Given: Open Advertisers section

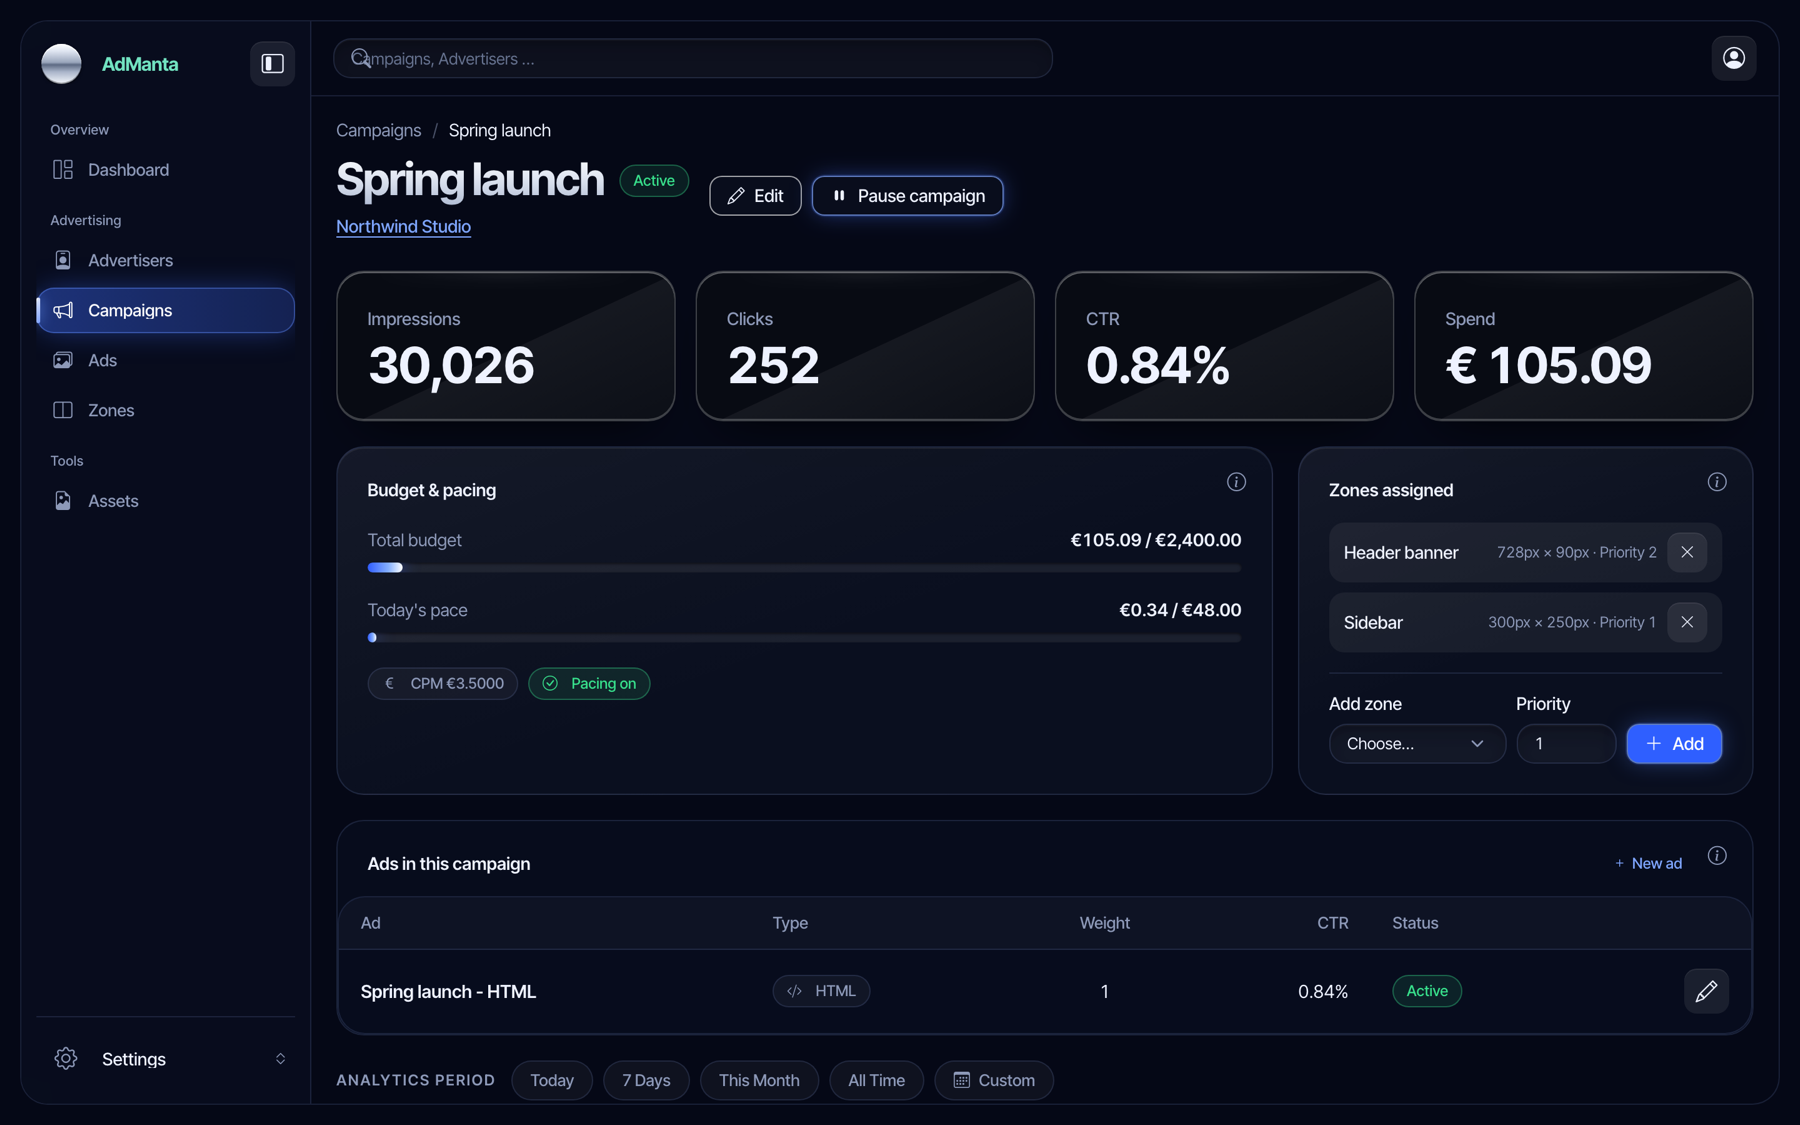Looking at the screenshot, I should pos(166,260).
